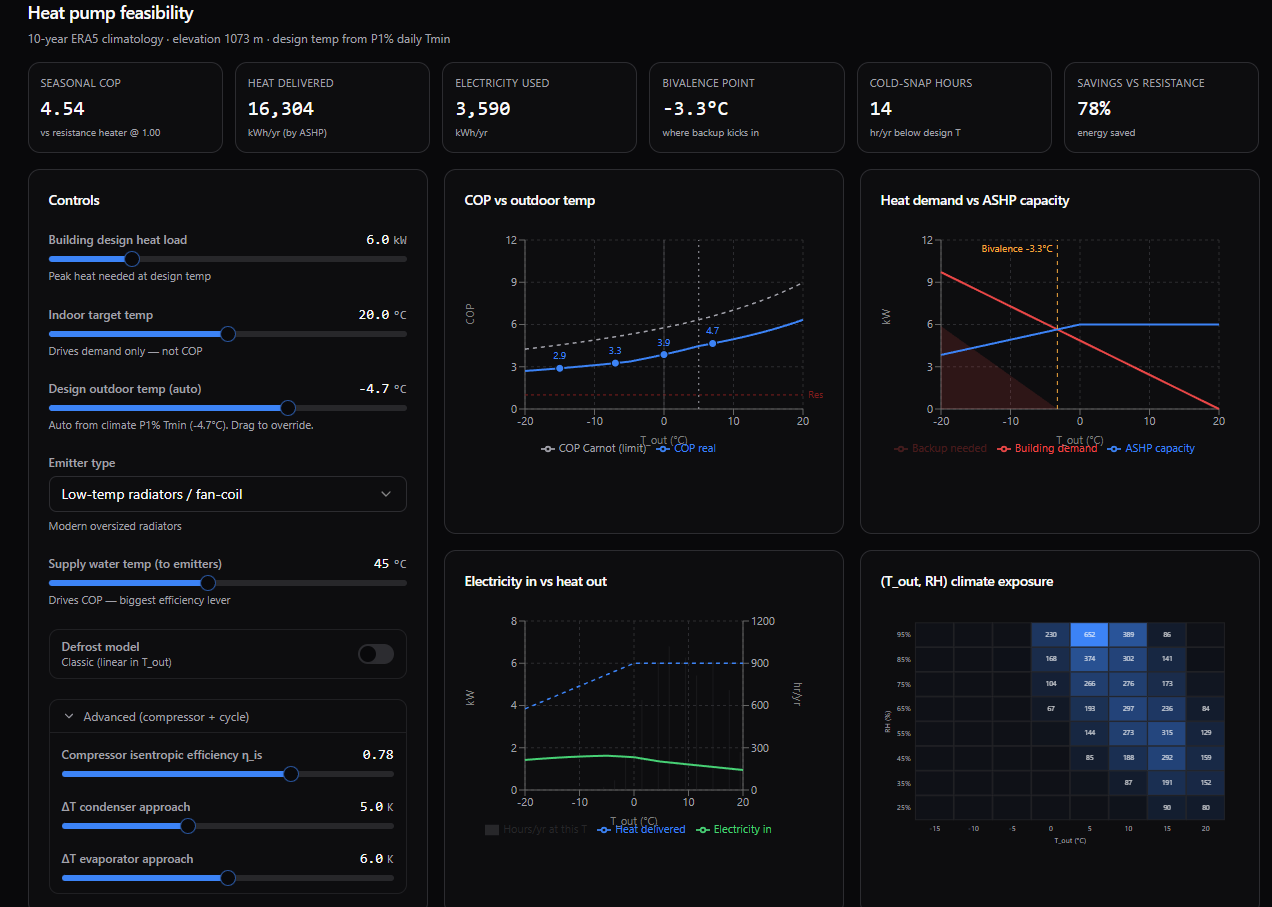Click the Heat Delivered 16,304 card

coord(332,108)
